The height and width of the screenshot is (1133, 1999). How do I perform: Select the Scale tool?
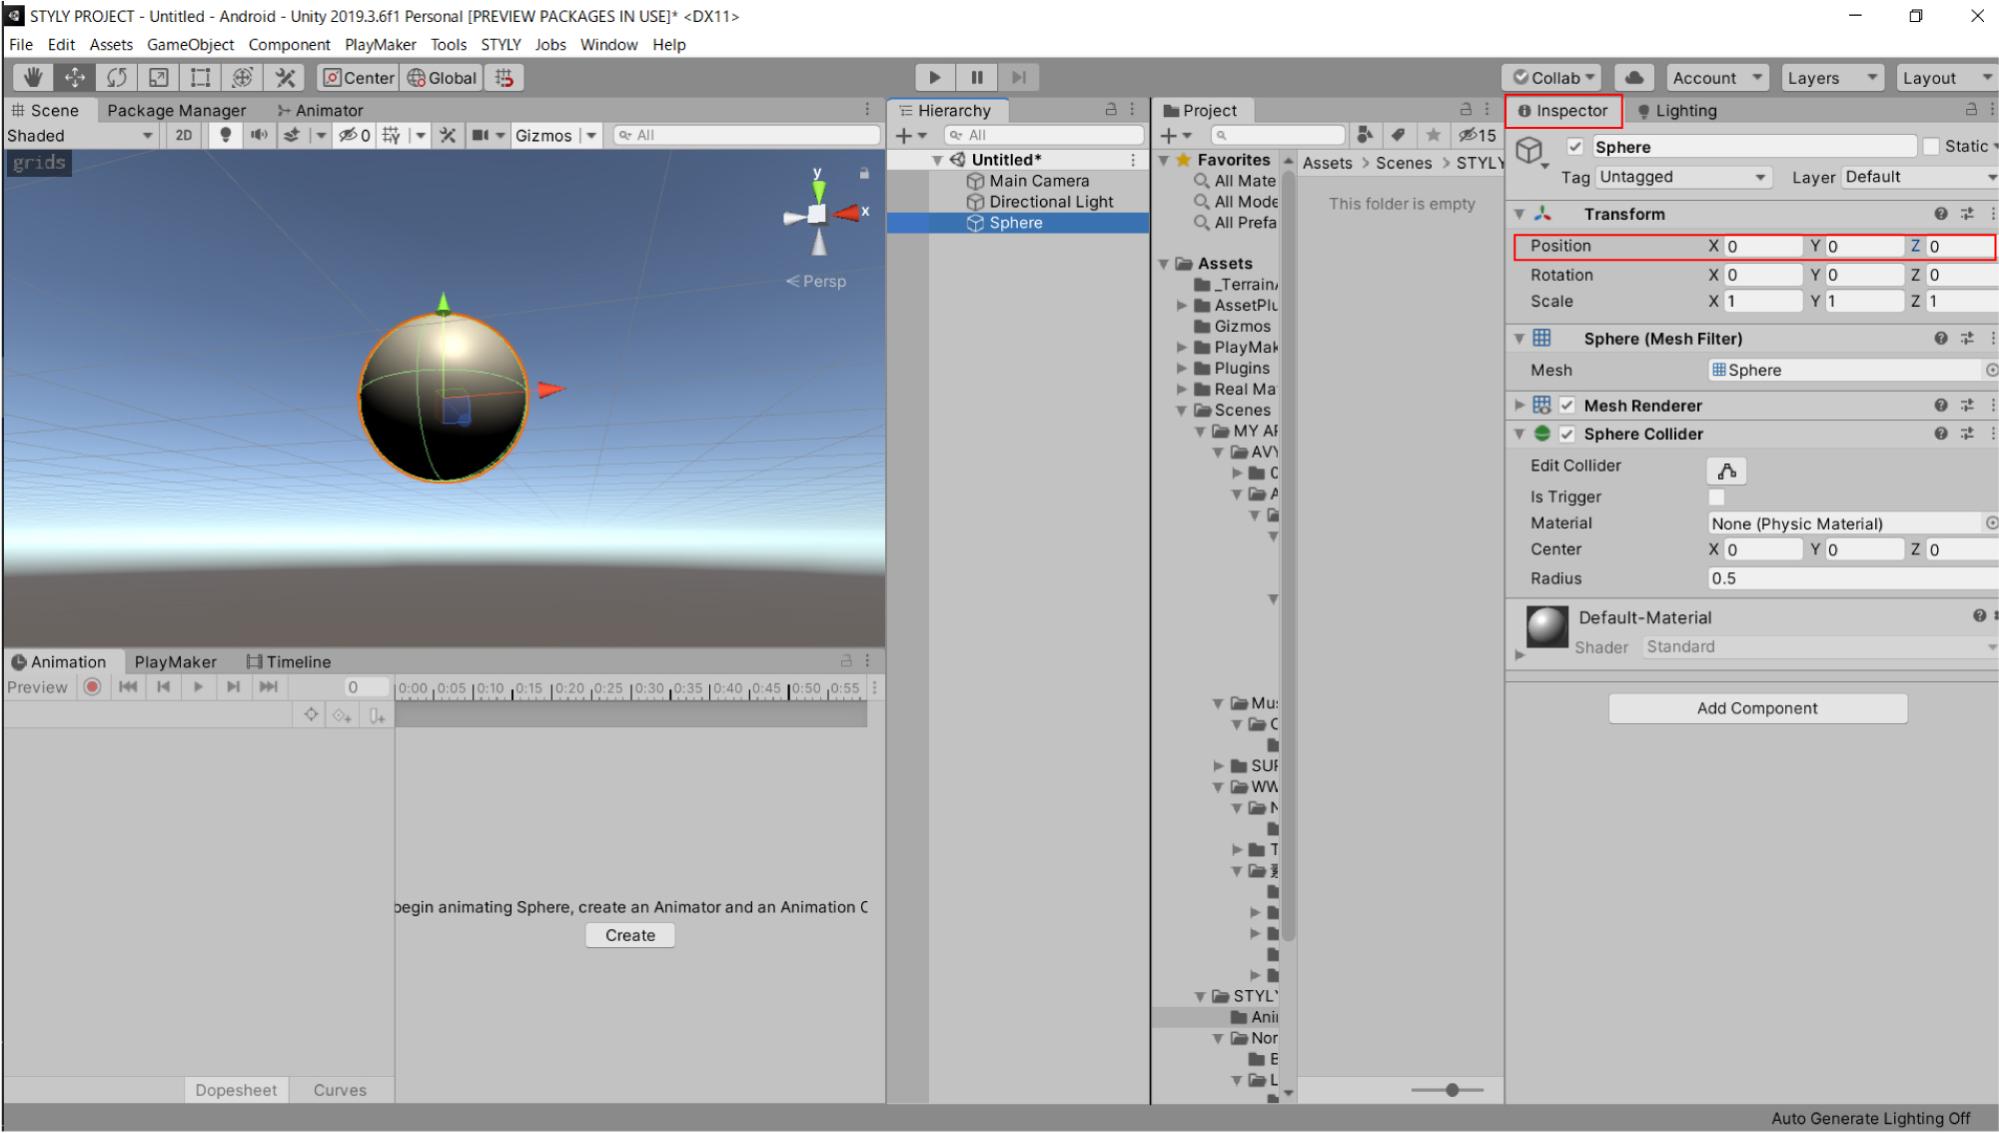pos(158,77)
